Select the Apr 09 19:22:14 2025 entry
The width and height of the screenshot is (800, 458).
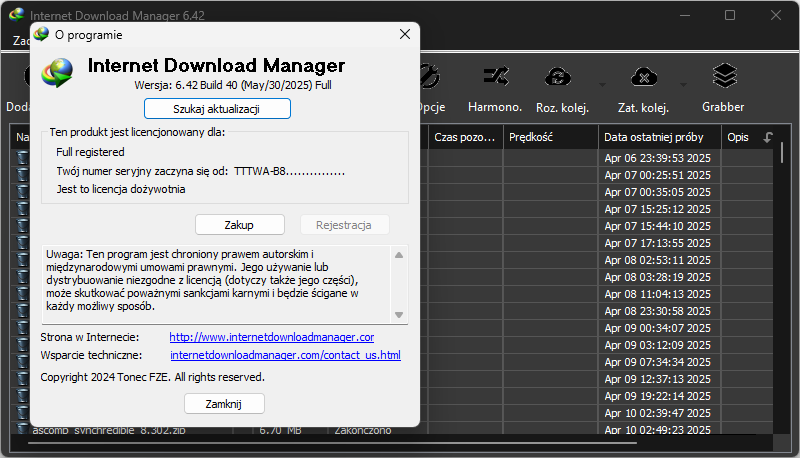(x=658, y=396)
